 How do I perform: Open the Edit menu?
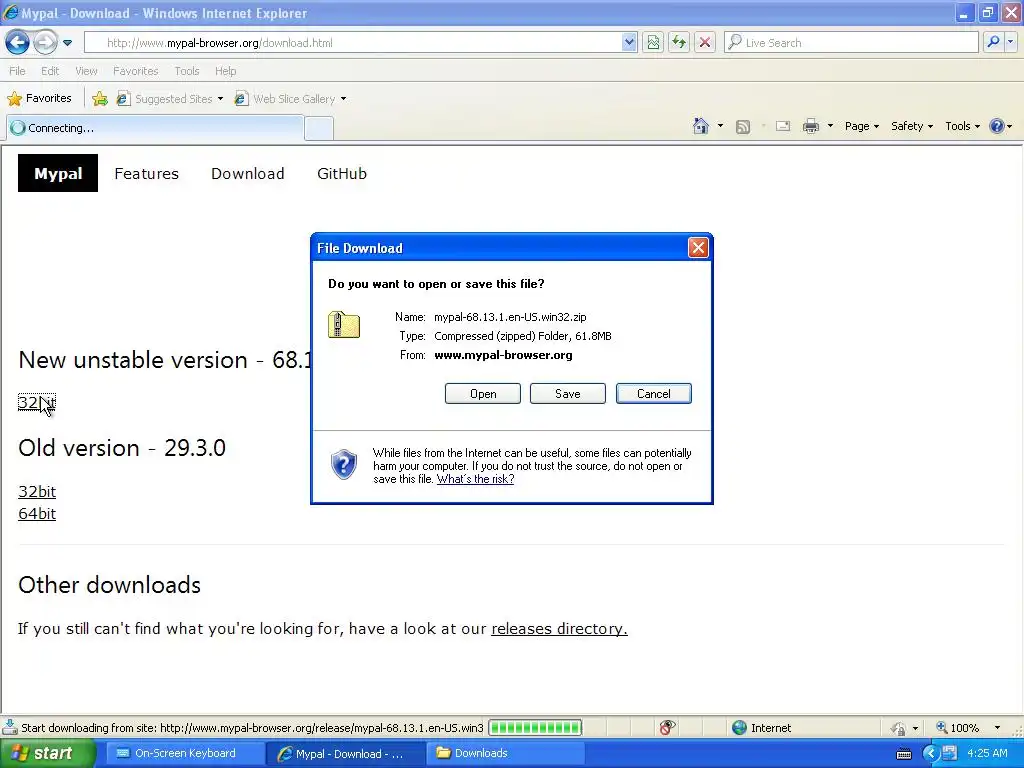(x=50, y=71)
